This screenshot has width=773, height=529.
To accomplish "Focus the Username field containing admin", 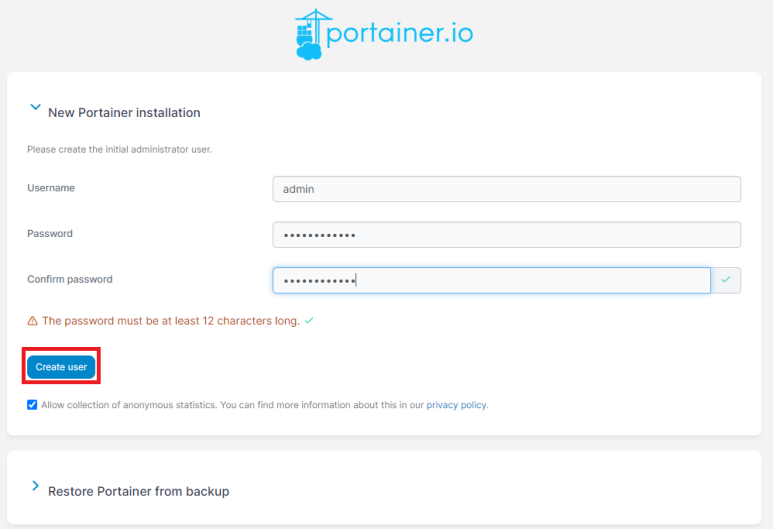I will point(506,189).
